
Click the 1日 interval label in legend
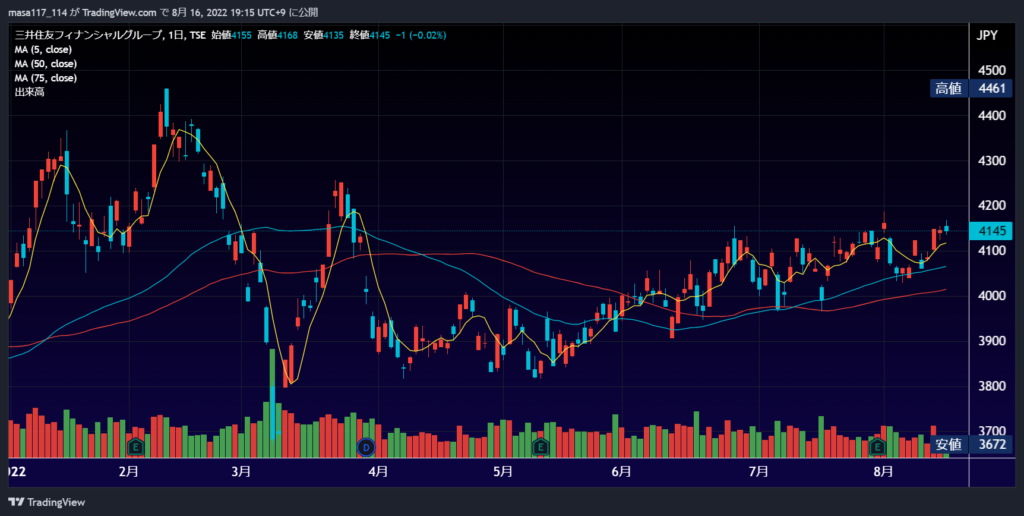(x=176, y=35)
